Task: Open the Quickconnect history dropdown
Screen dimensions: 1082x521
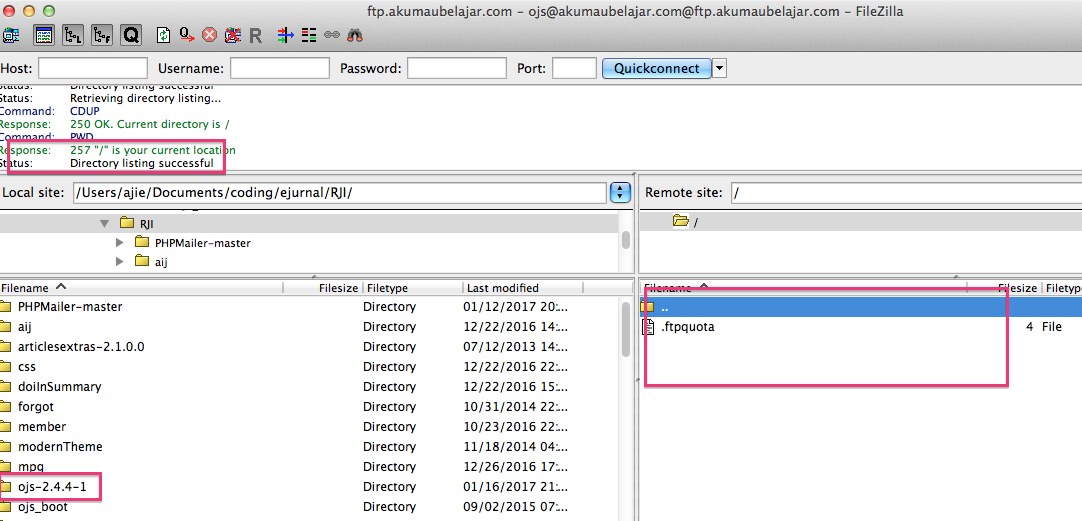Action: click(719, 68)
